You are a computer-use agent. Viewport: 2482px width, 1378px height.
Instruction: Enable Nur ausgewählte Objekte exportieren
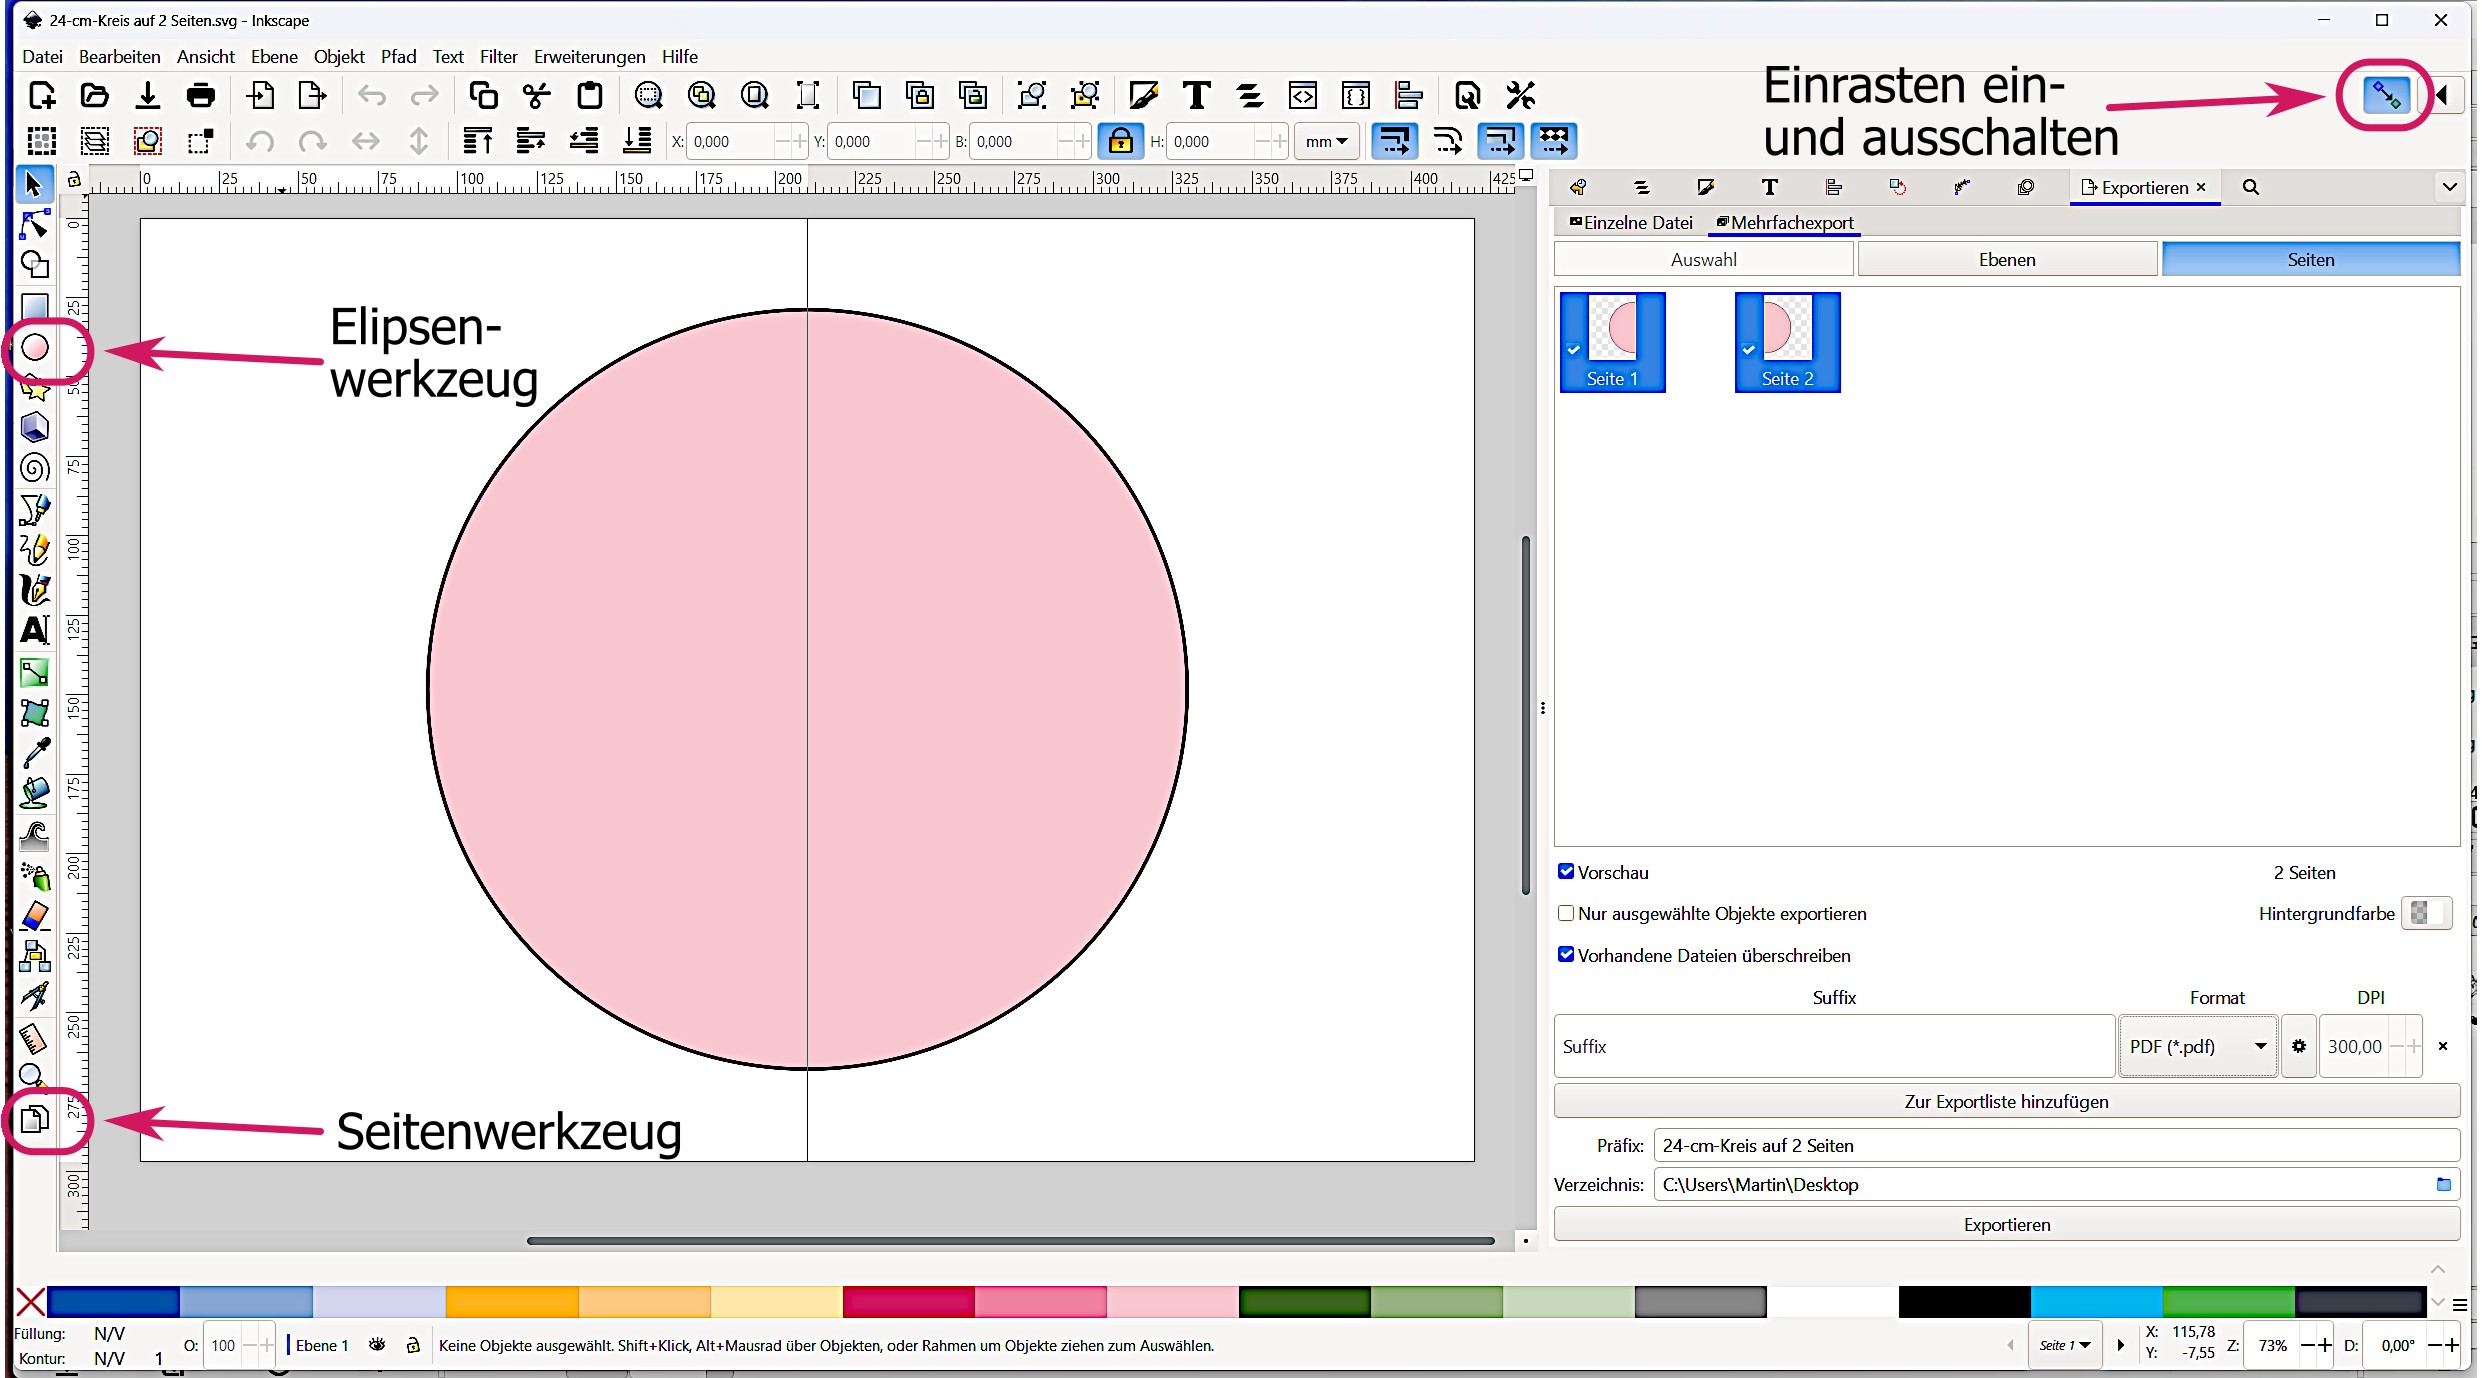coord(1566,913)
